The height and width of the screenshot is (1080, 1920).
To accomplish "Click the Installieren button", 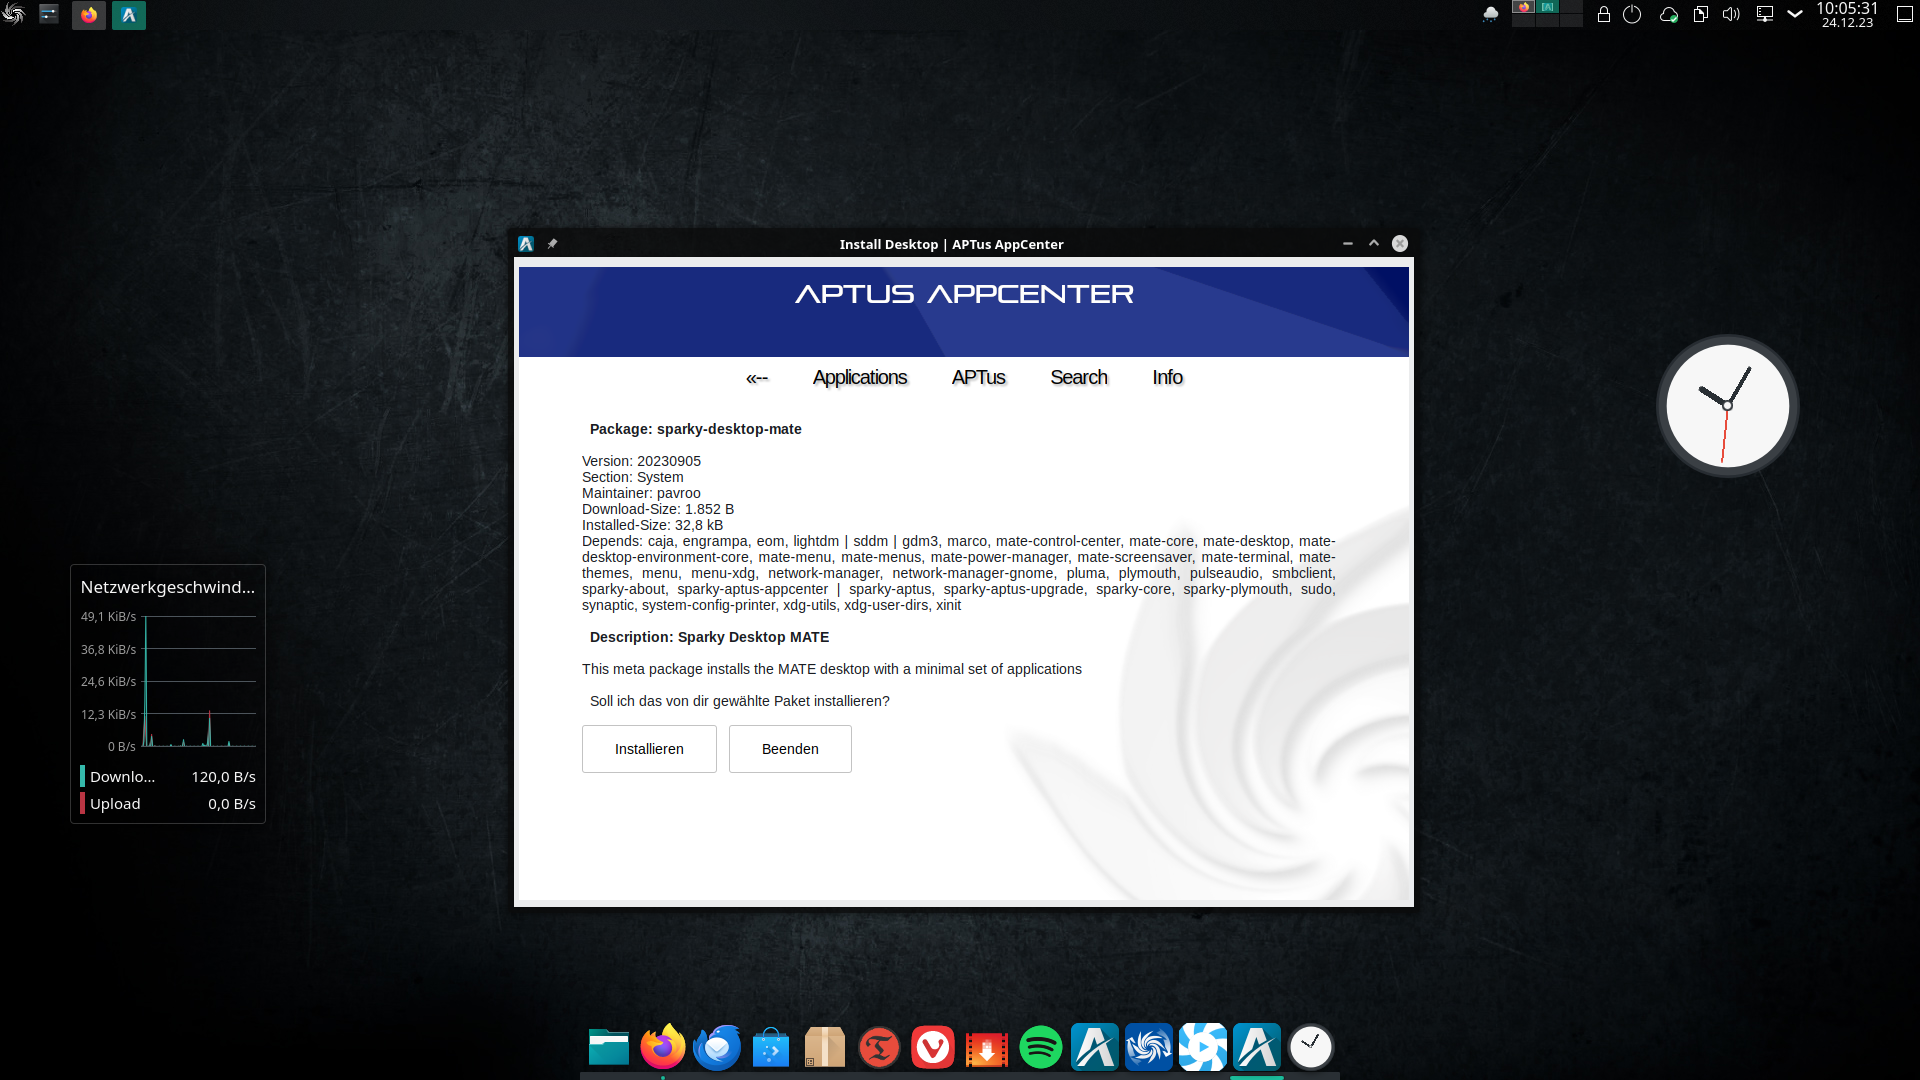I will pos(649,749).
